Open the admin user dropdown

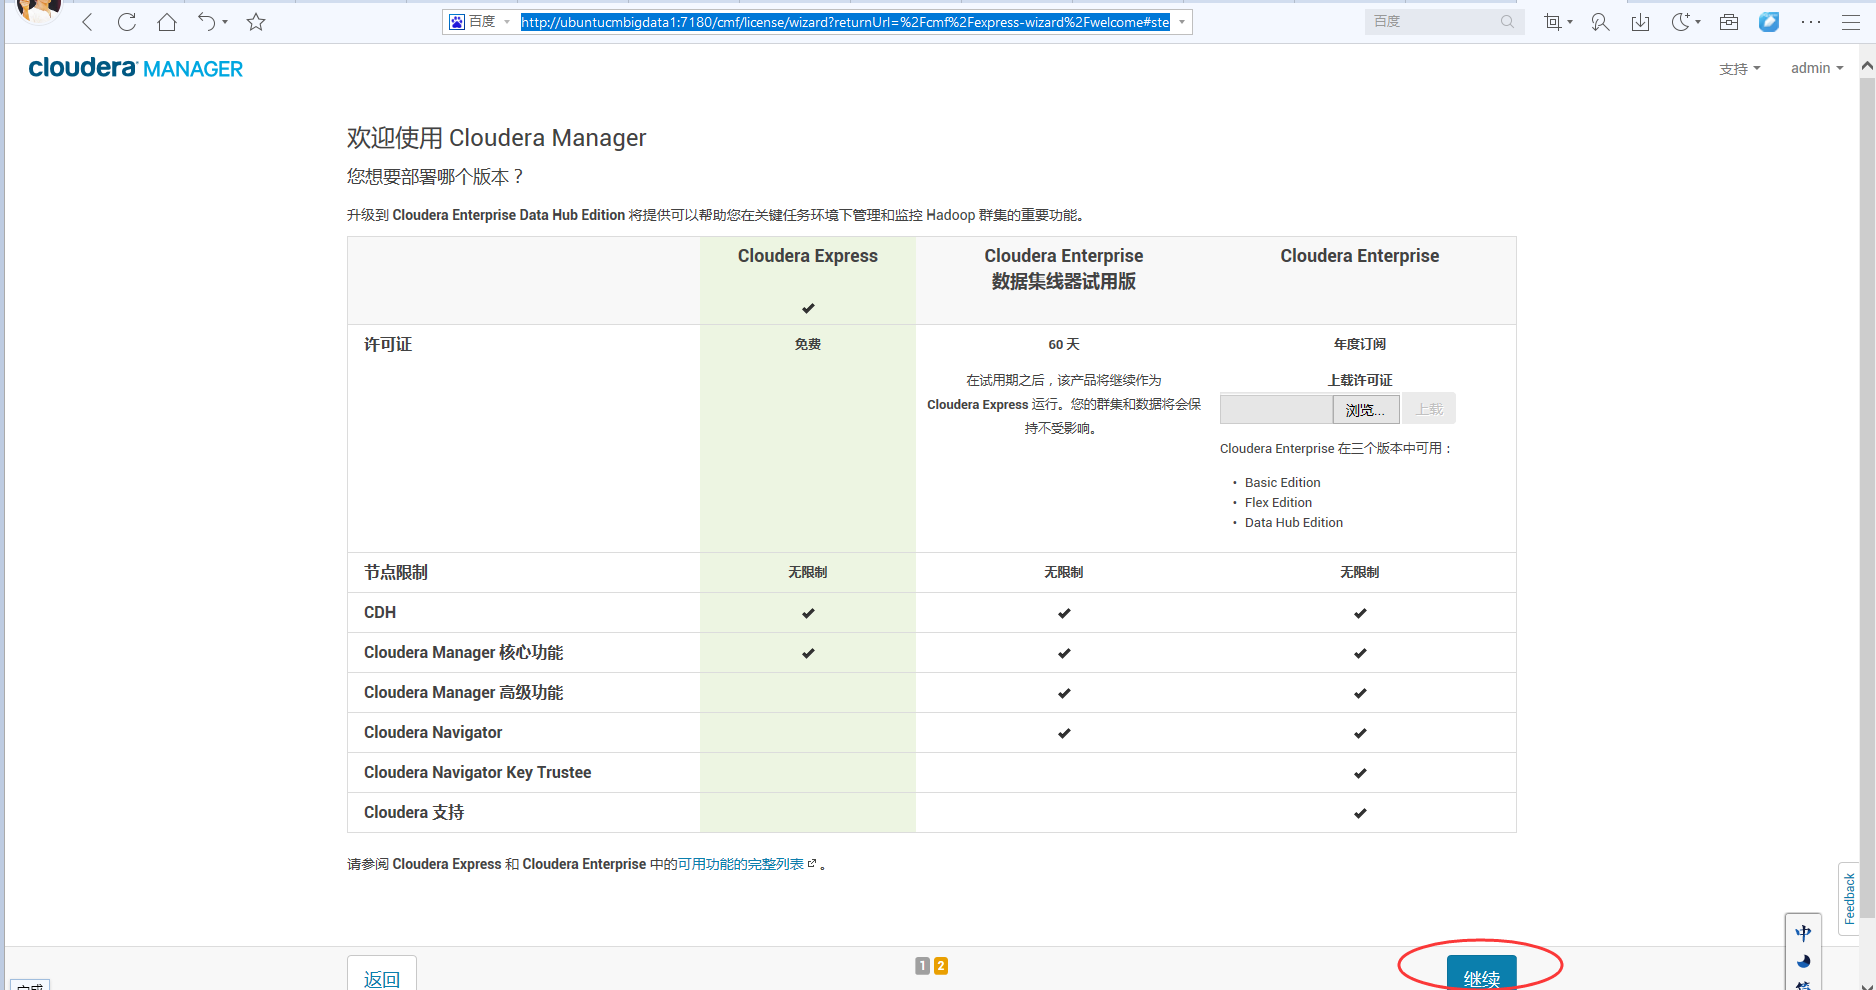[1817, 68]
